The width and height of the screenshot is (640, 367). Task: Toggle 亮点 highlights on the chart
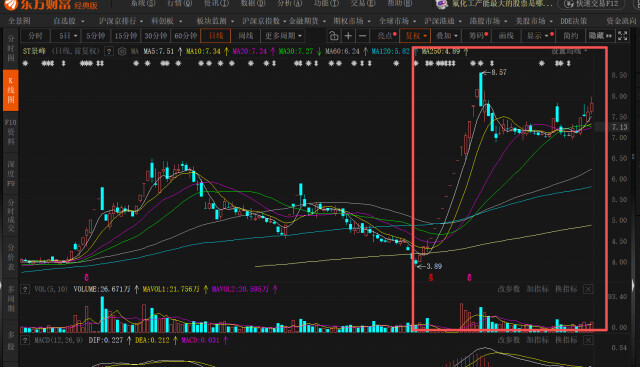[386, 36]
